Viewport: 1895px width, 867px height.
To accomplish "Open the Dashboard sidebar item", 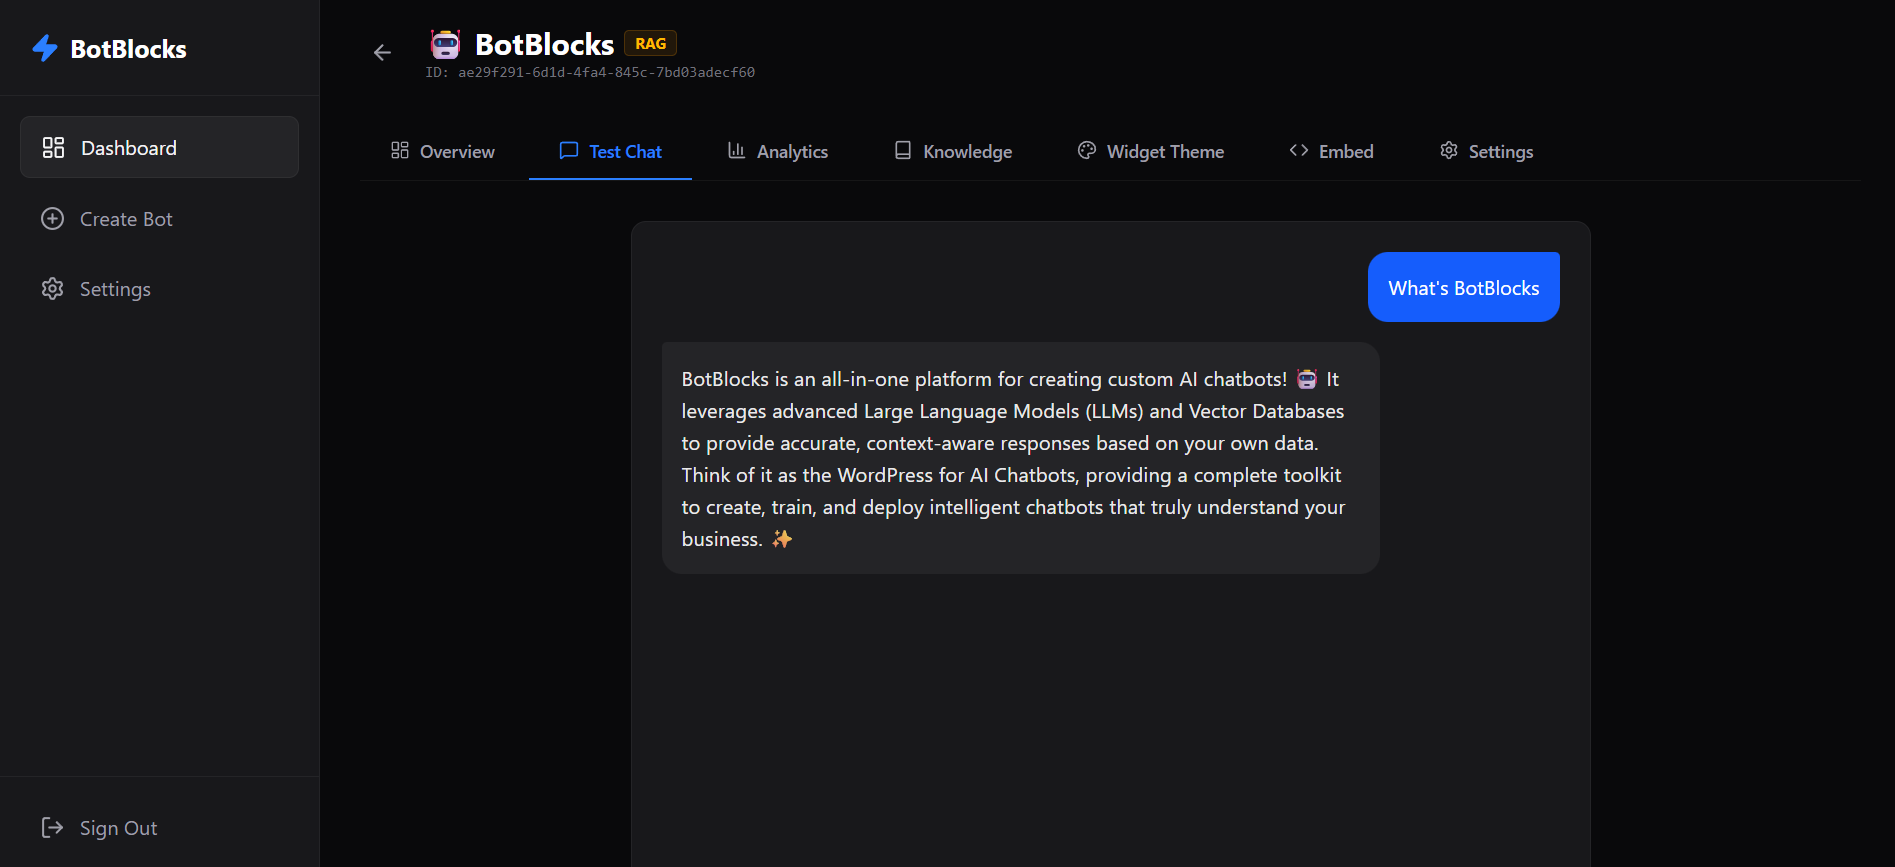I will (x=159, y=147).
